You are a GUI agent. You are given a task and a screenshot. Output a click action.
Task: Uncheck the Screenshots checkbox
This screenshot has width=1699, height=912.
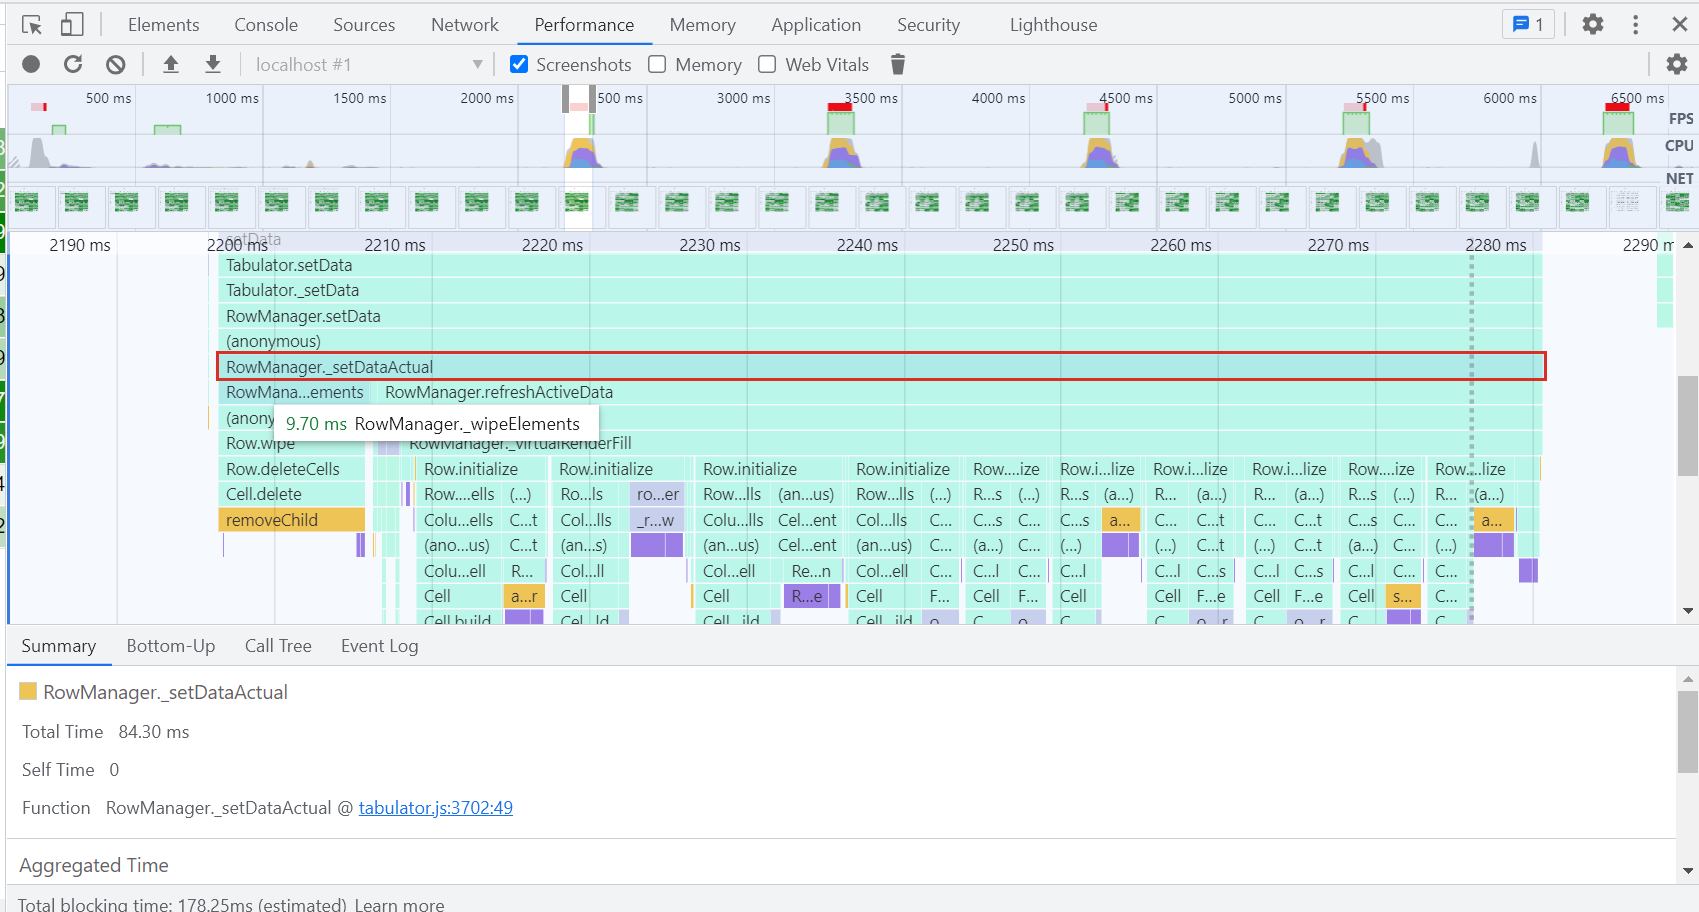[519, 64]
